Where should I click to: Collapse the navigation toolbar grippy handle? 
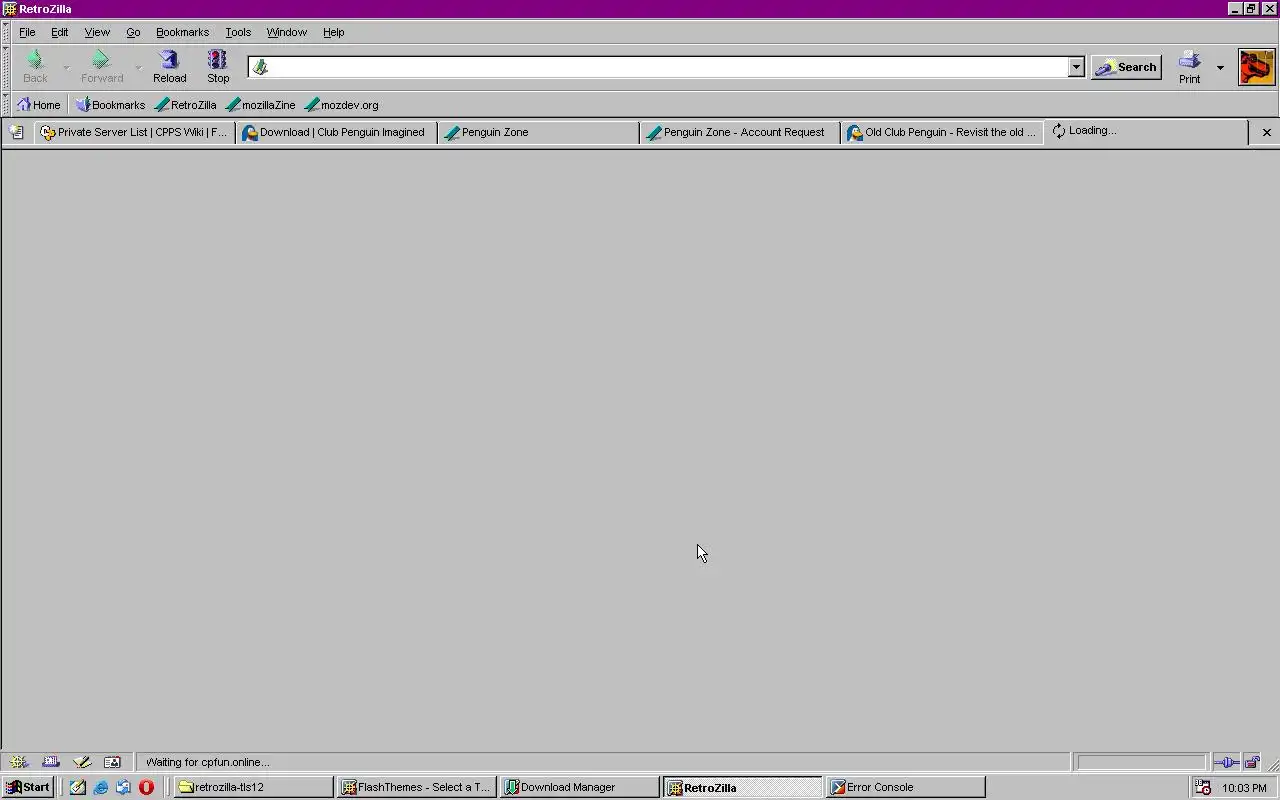click(x=5, y=67)
